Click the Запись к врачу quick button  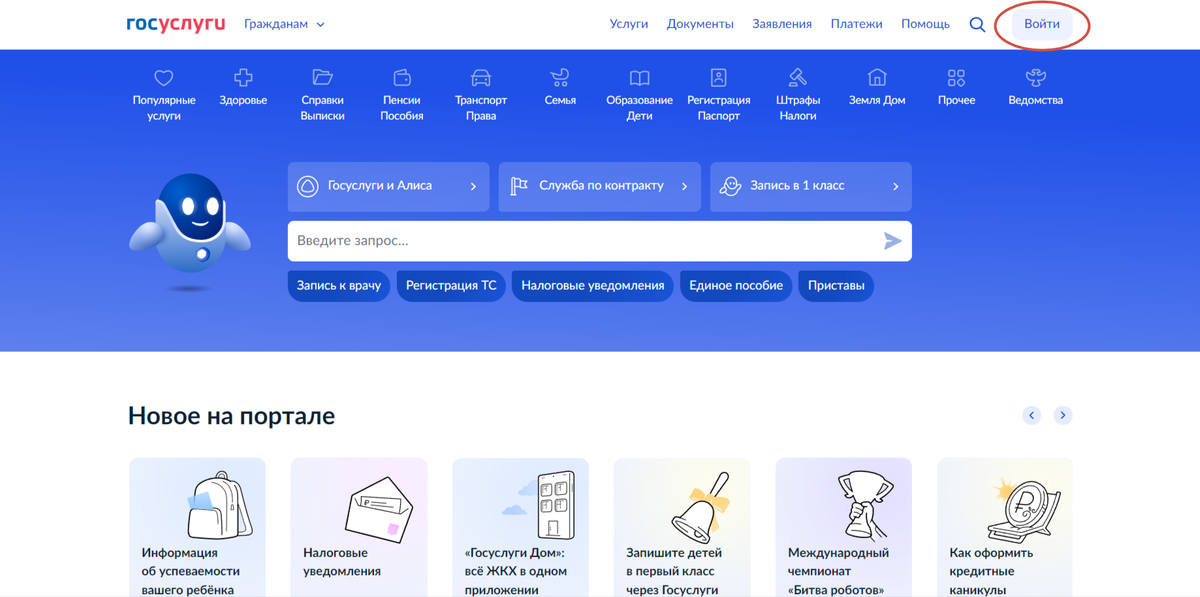click(x=339, y=286)
